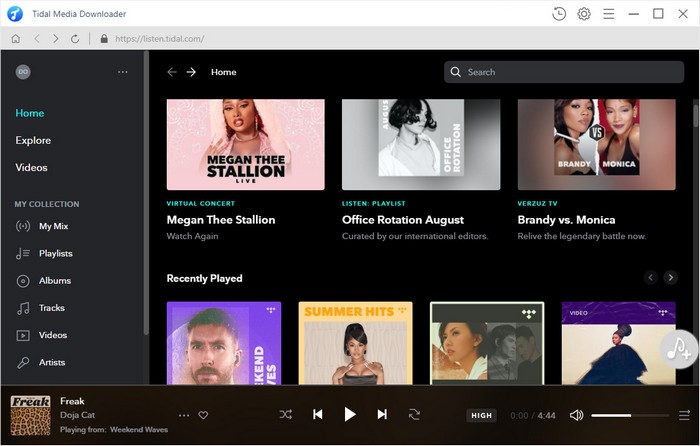Open sidebar three-dot menu
700x446 pixels.
click(x=122, y=72)
